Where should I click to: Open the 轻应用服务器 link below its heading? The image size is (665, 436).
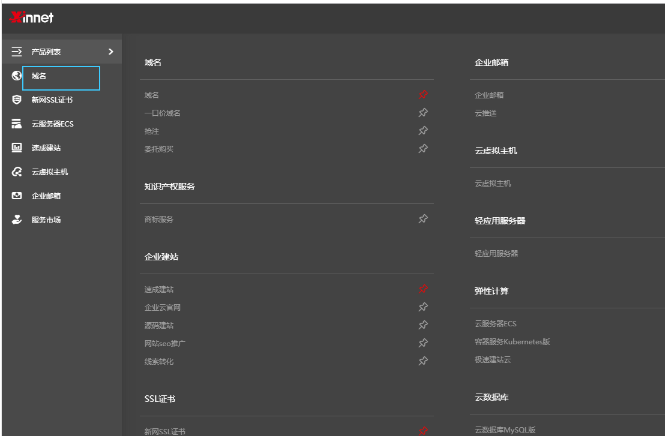(x=496, y=254)
